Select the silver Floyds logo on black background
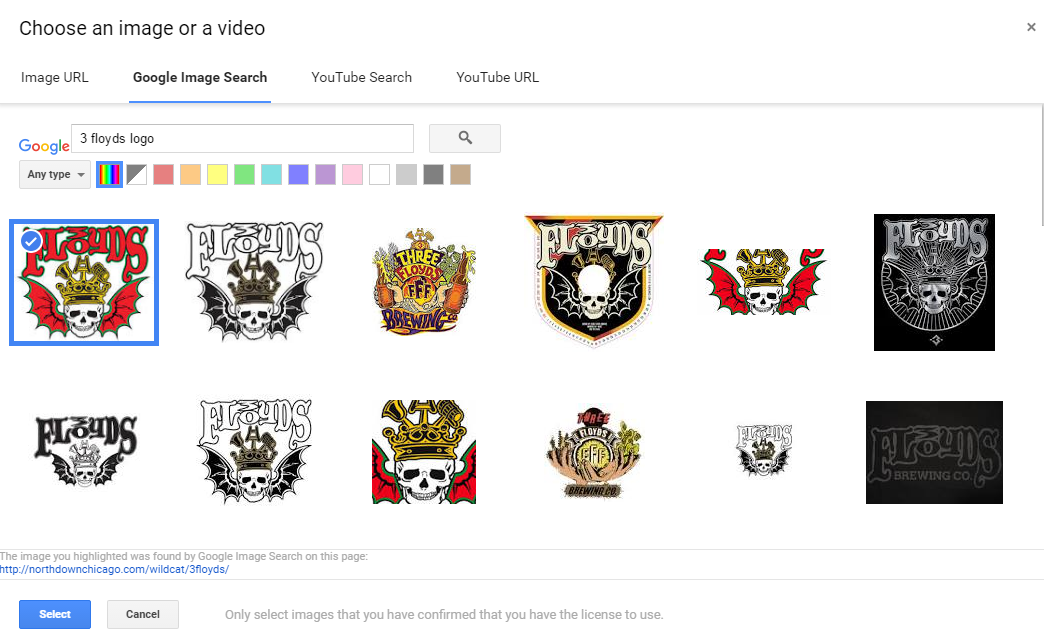Viewport: 1044px width, 643px height. [x=934, y=282]
